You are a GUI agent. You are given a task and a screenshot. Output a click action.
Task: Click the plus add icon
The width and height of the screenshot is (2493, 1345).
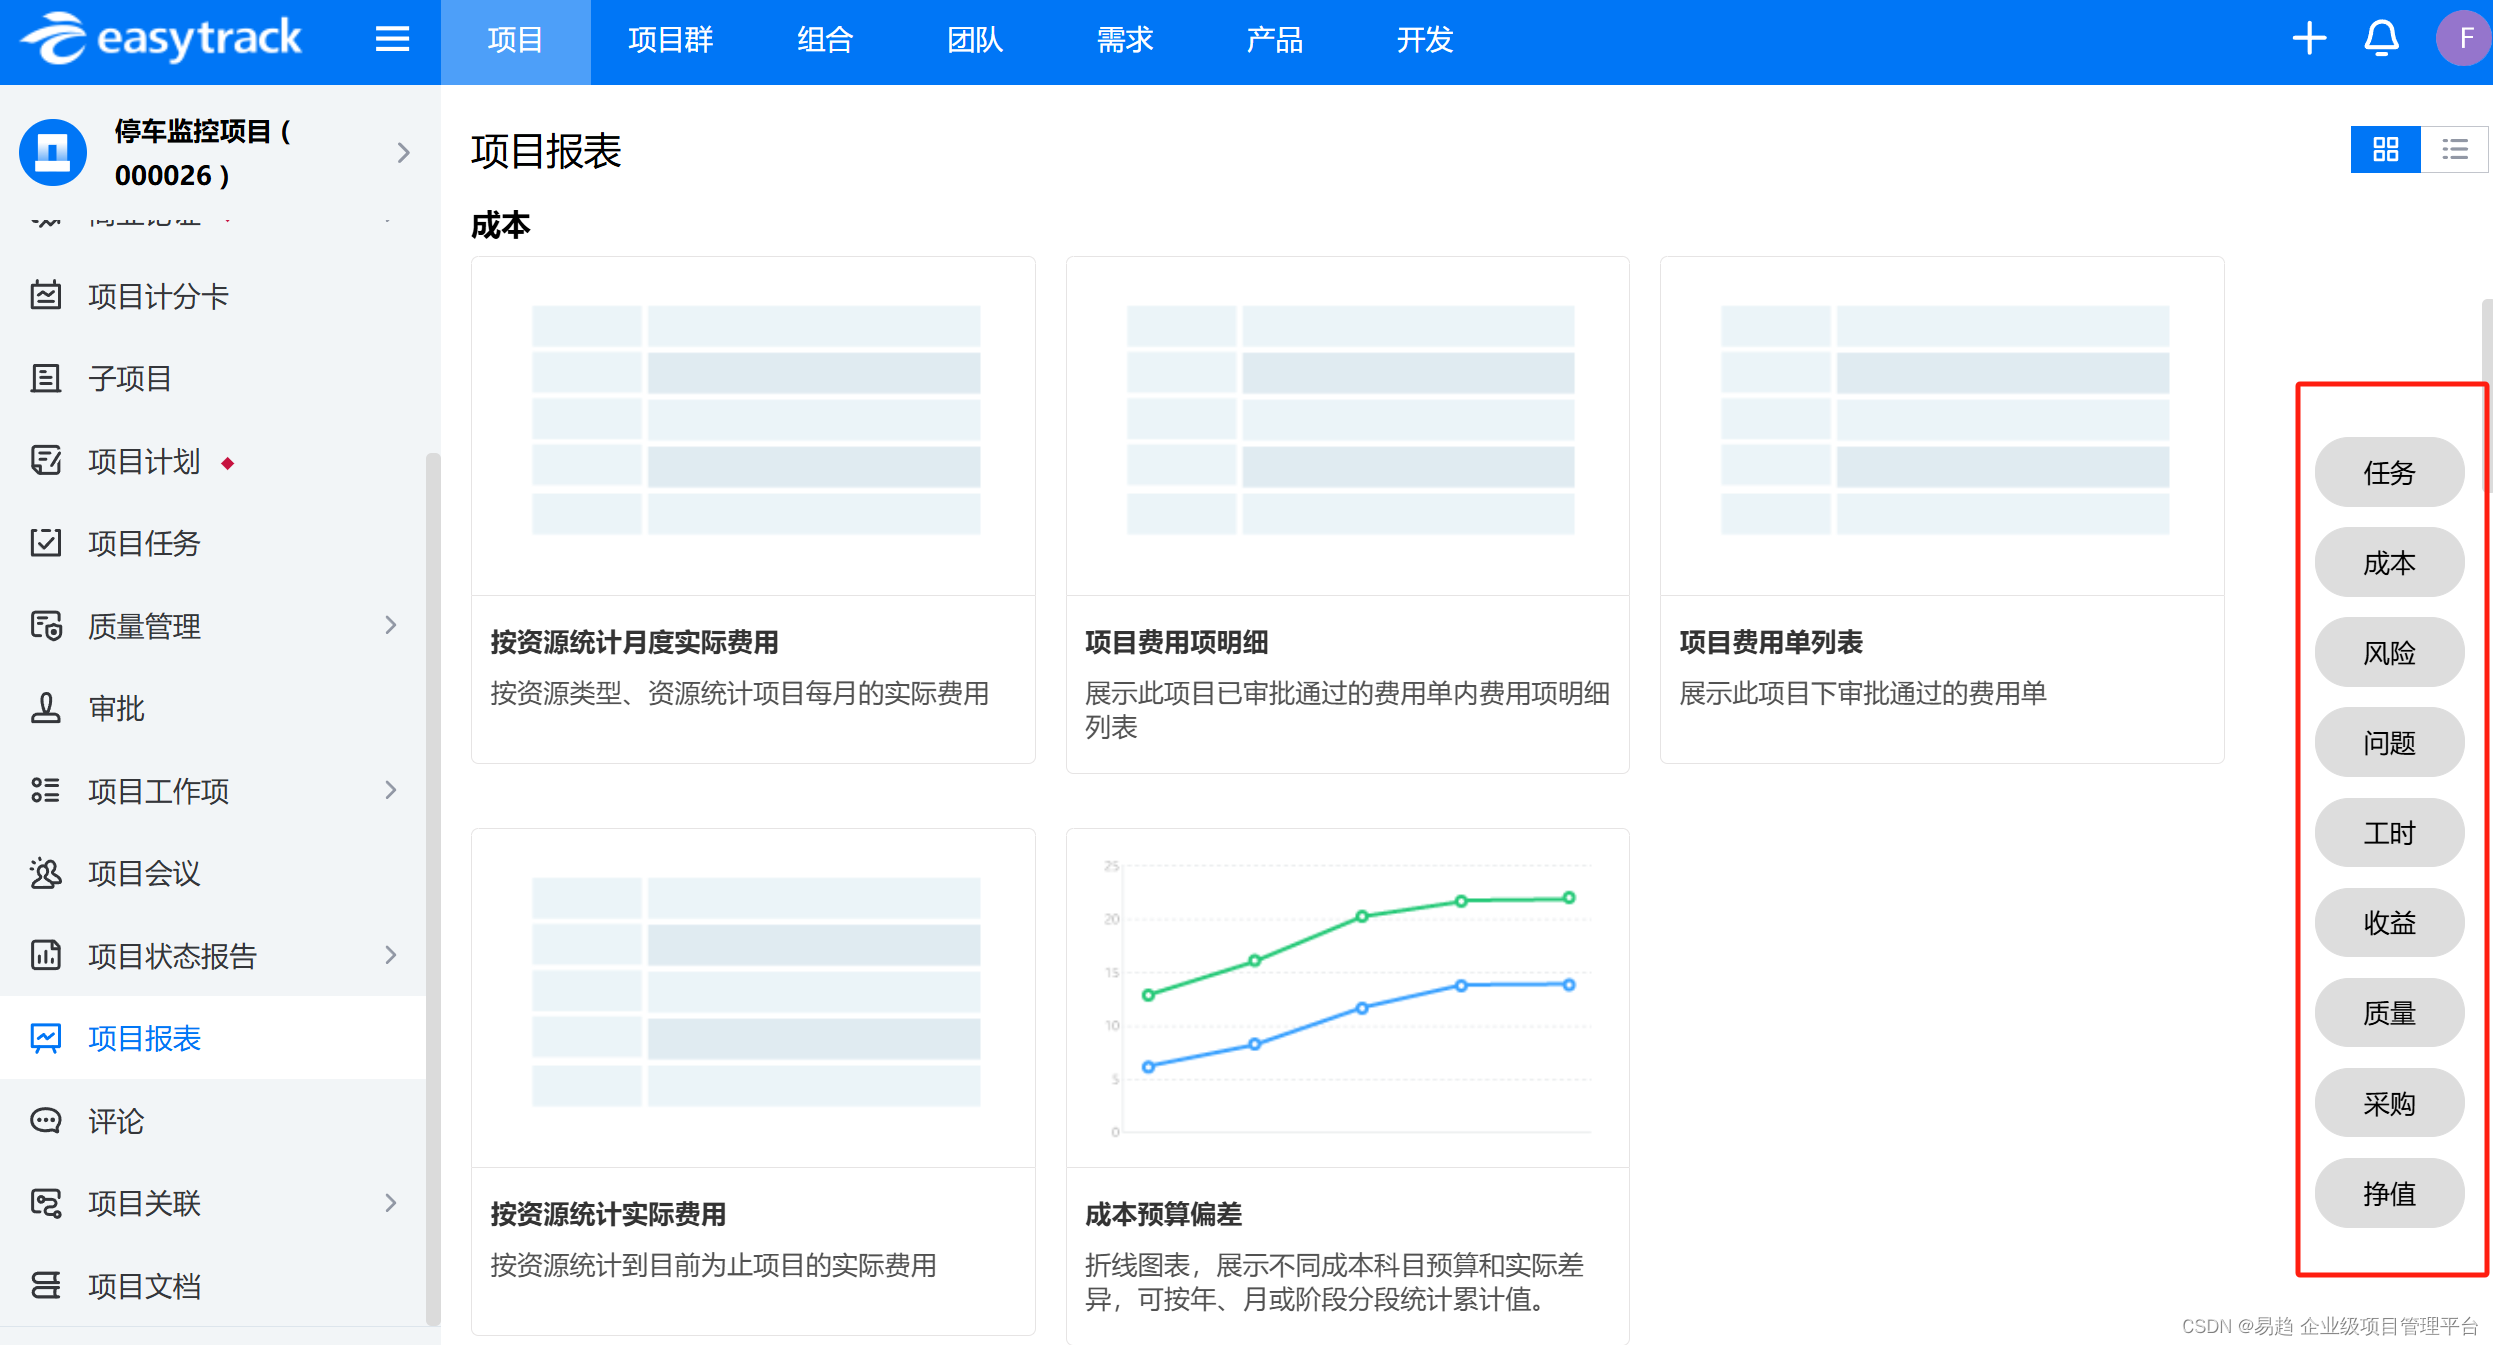pyautogui.click(x=2309, y=40)
